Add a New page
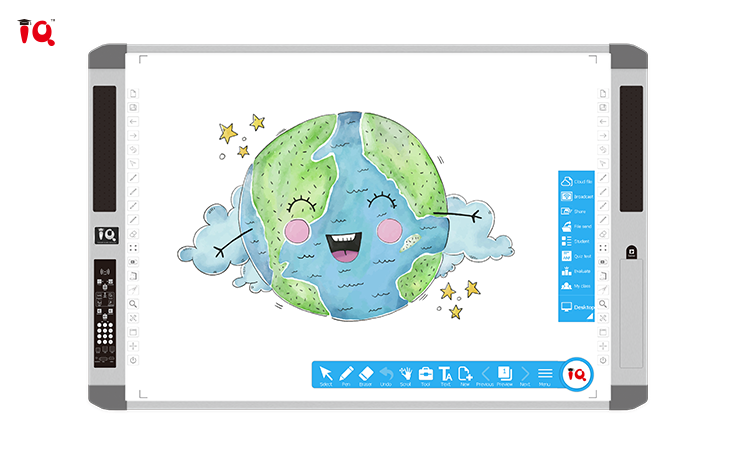Viewport: 735px width, 456px height. tap(465, 374)
